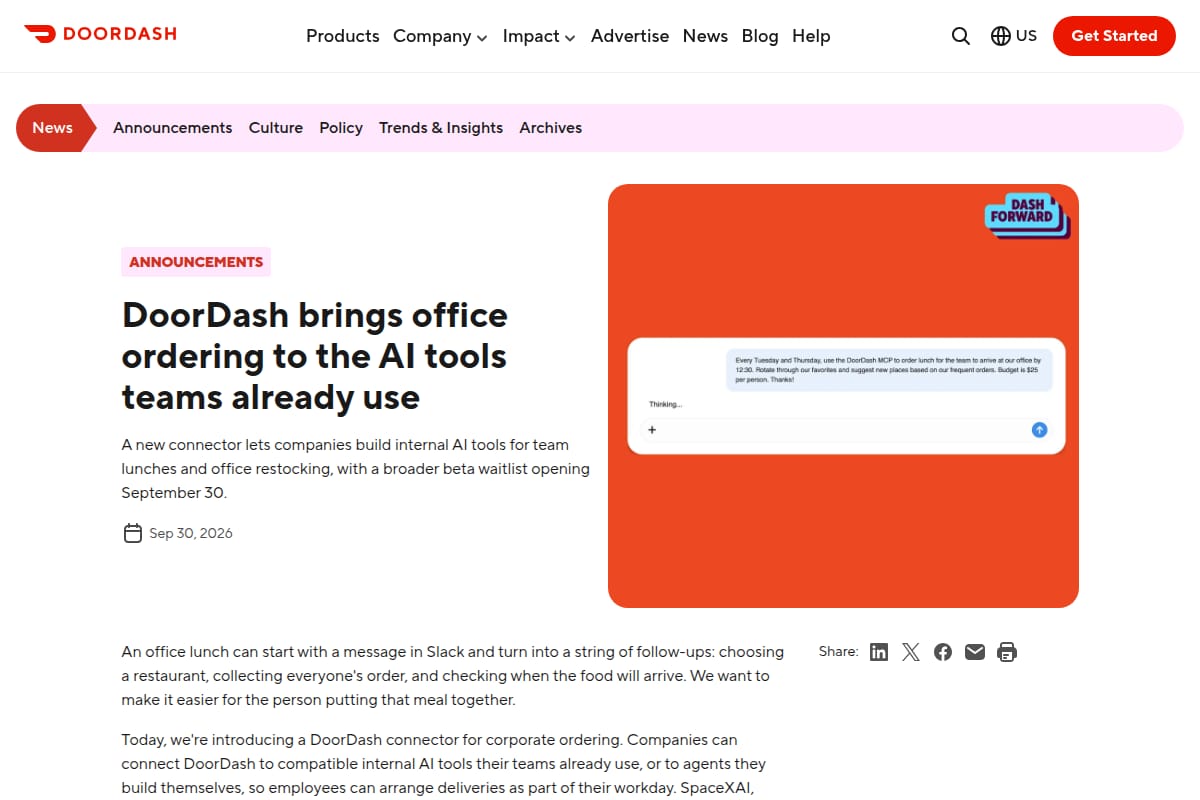Share article on X
The image size is (1200, 800).
(911, 652)
